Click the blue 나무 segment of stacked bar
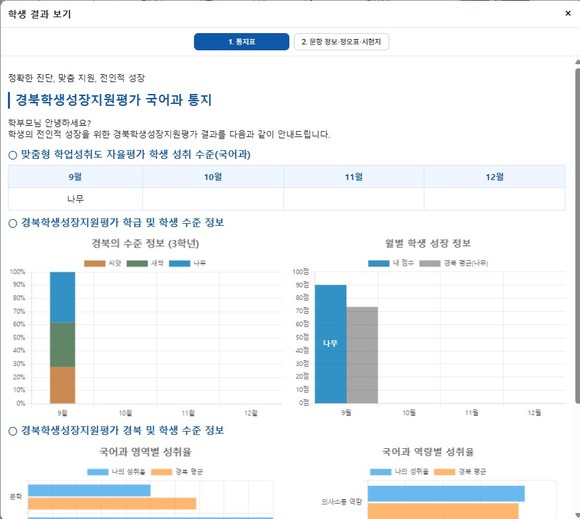 point(63,297)
